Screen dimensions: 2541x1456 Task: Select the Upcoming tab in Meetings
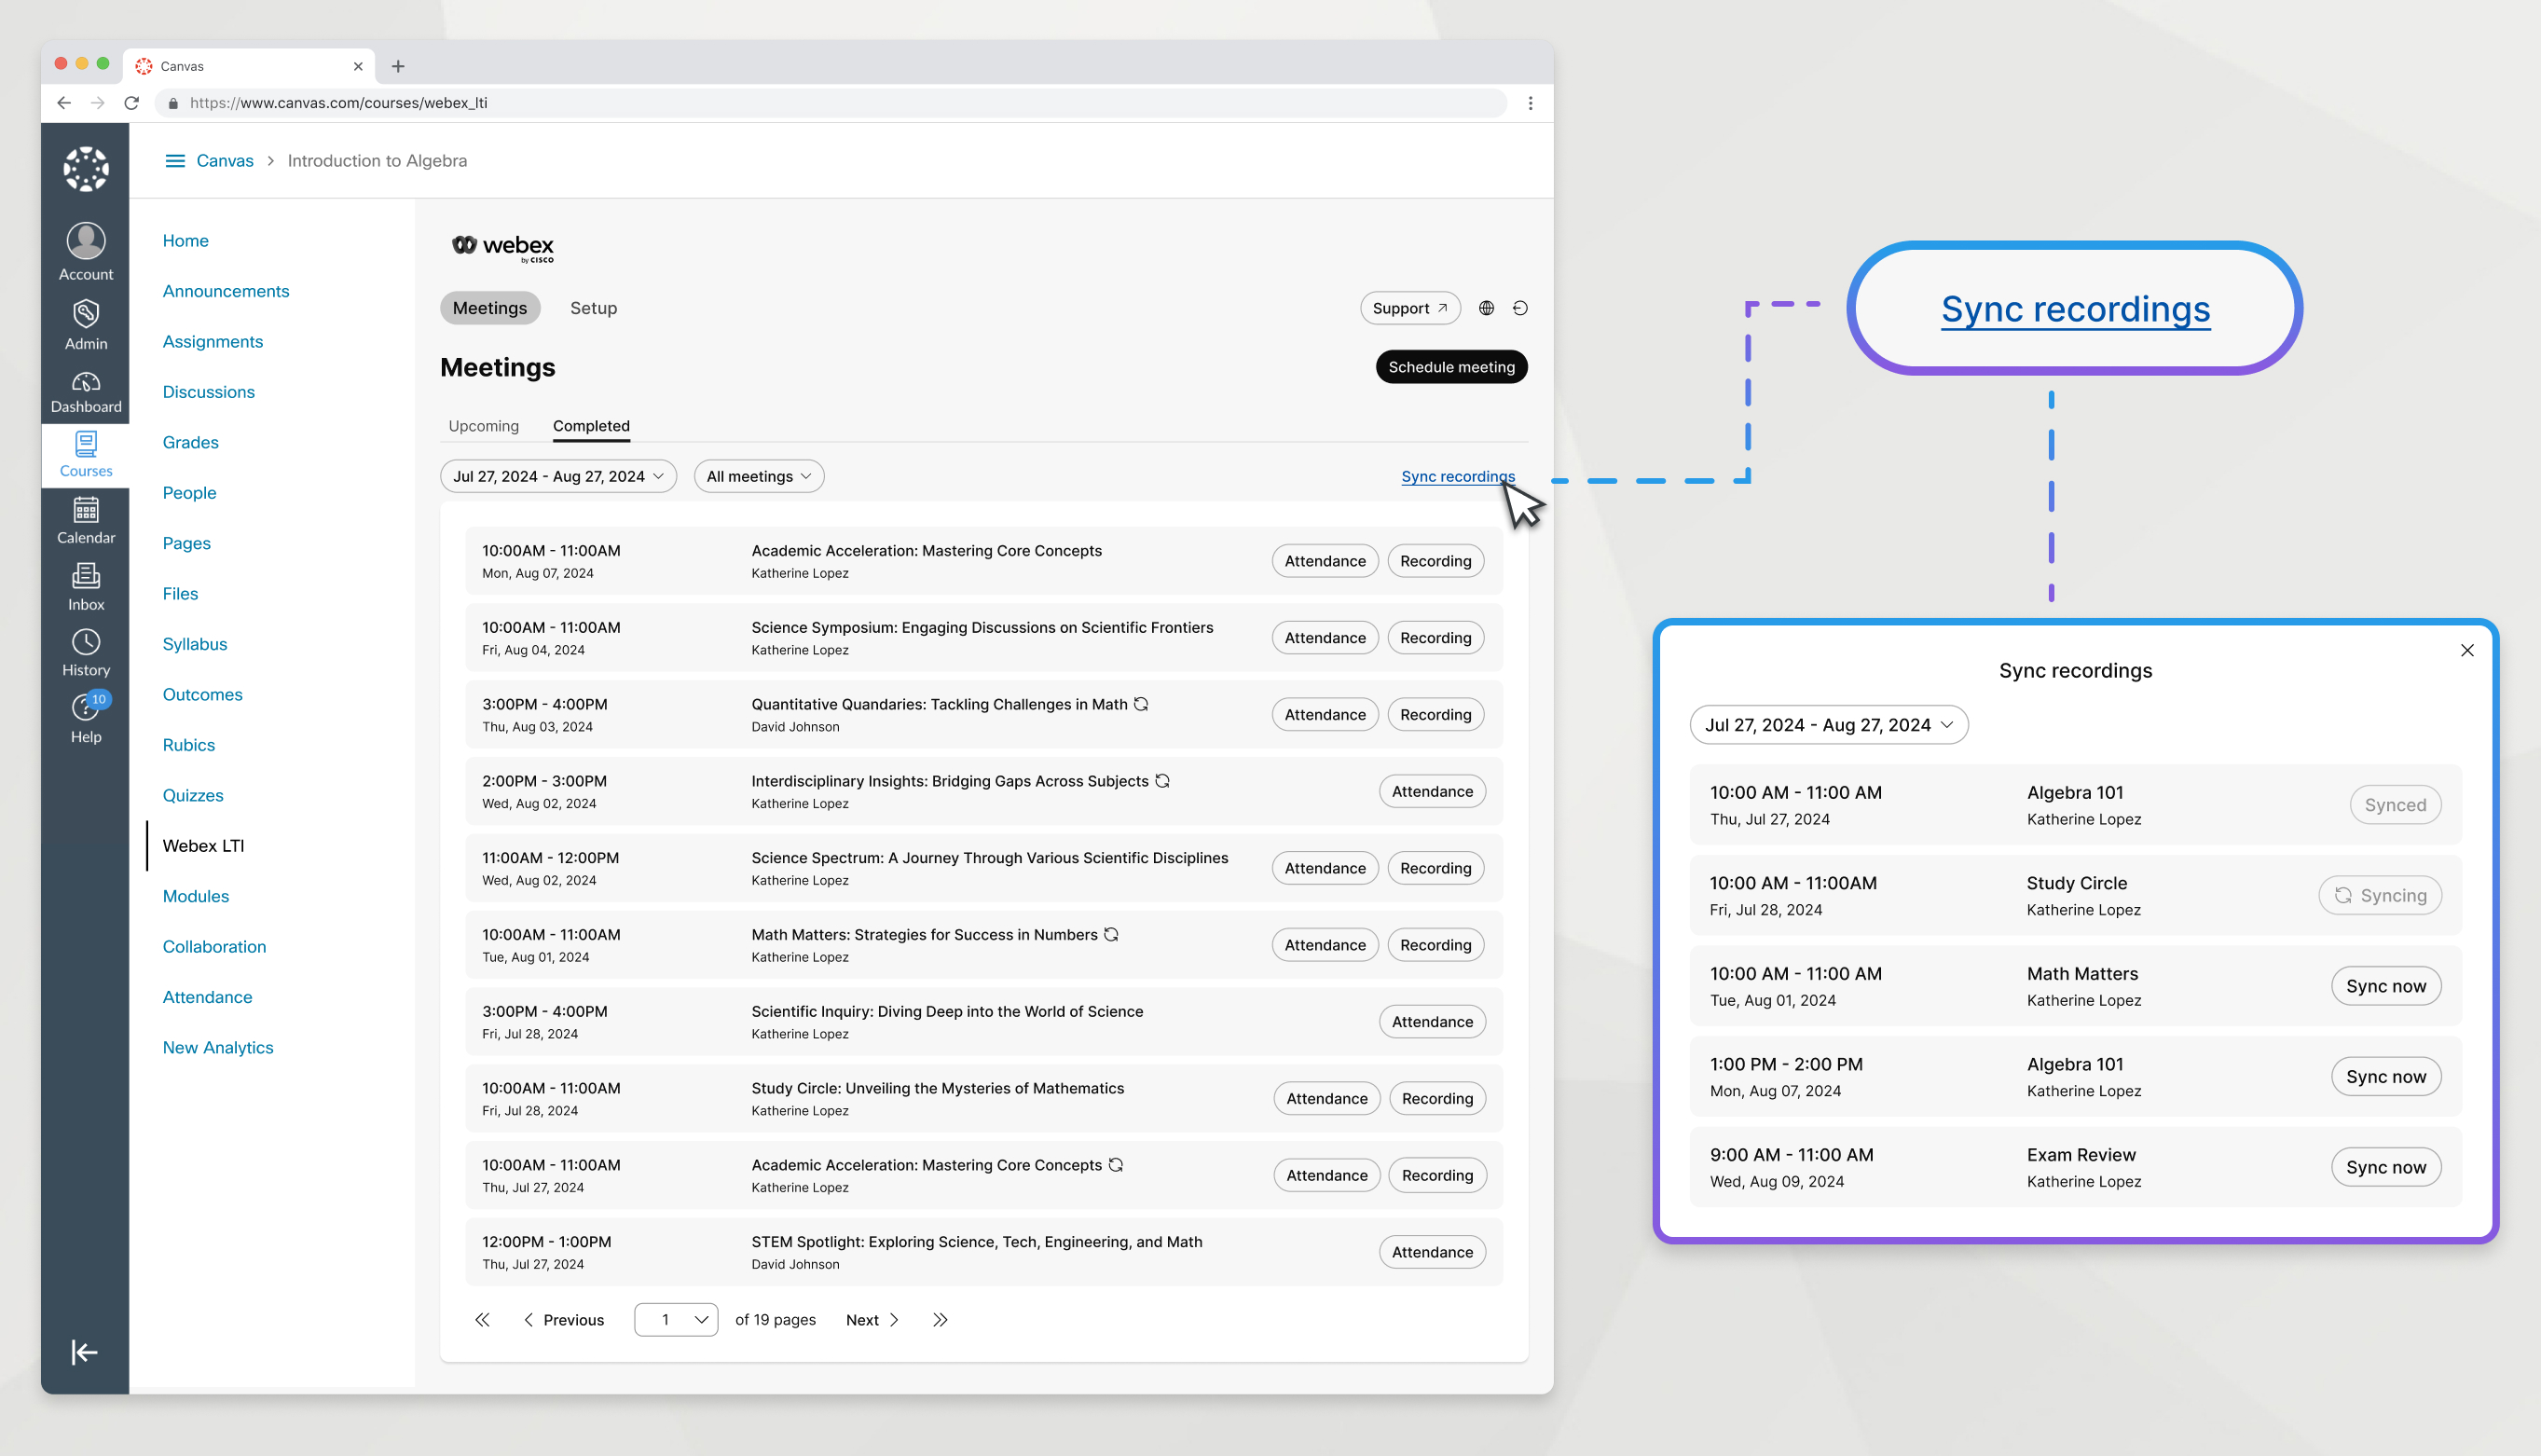click(482, 426)
